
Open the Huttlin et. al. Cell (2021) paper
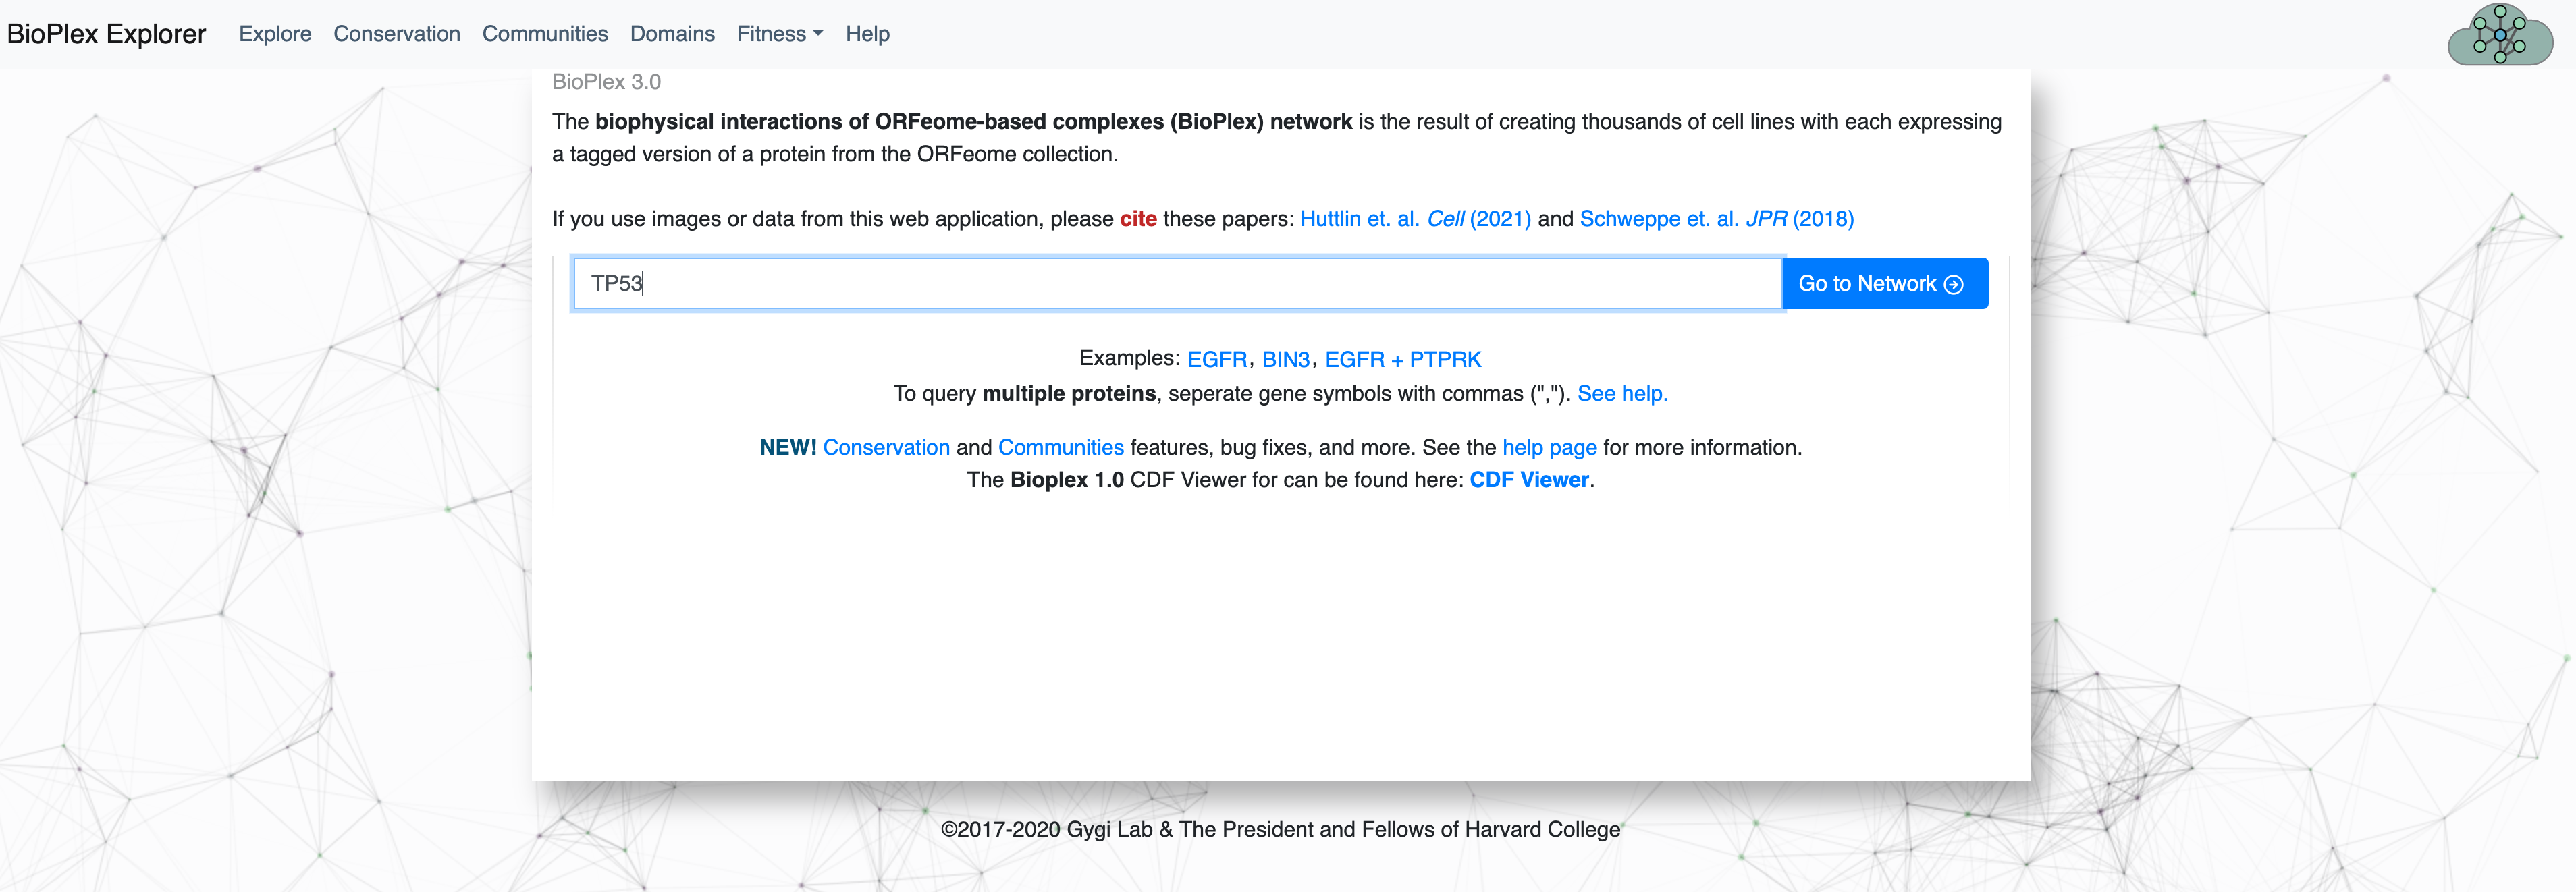(x=1415, y=219)
